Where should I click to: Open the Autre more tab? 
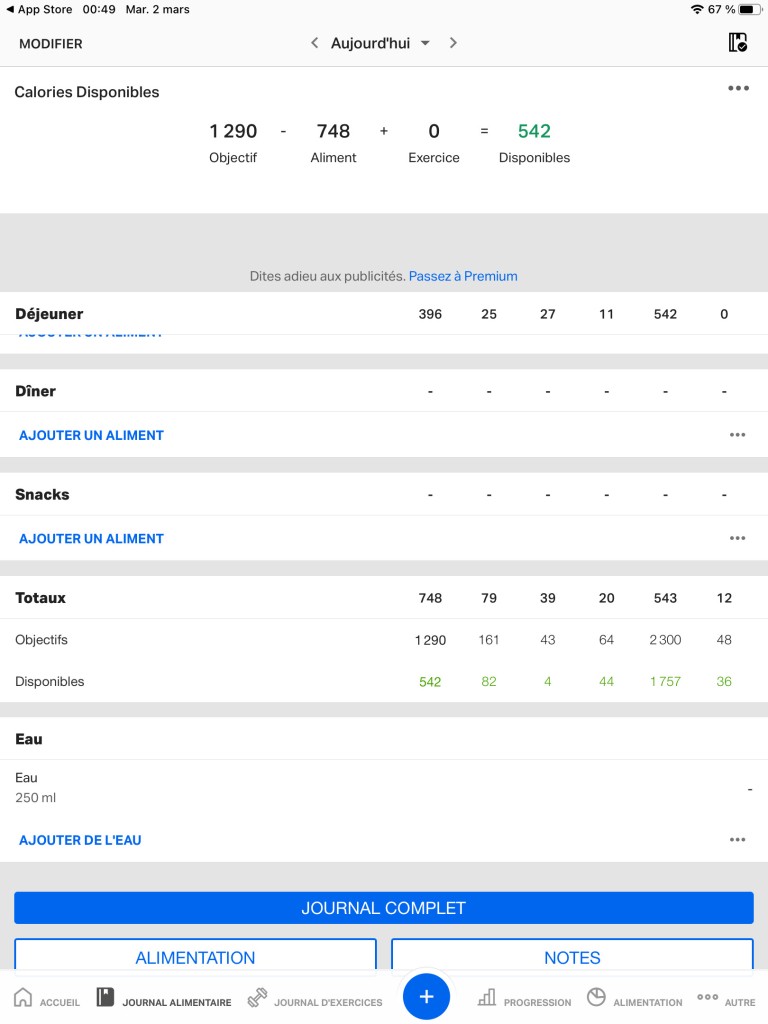tap(726, 999)
